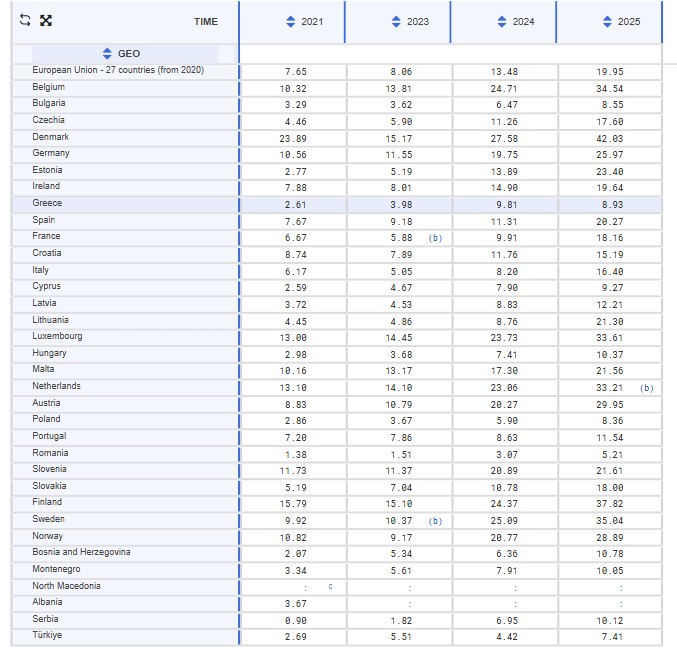The height and width of the screenshot is (648, 677).
Task: Sort the table by the 2024 column
Action: (503, 22)
